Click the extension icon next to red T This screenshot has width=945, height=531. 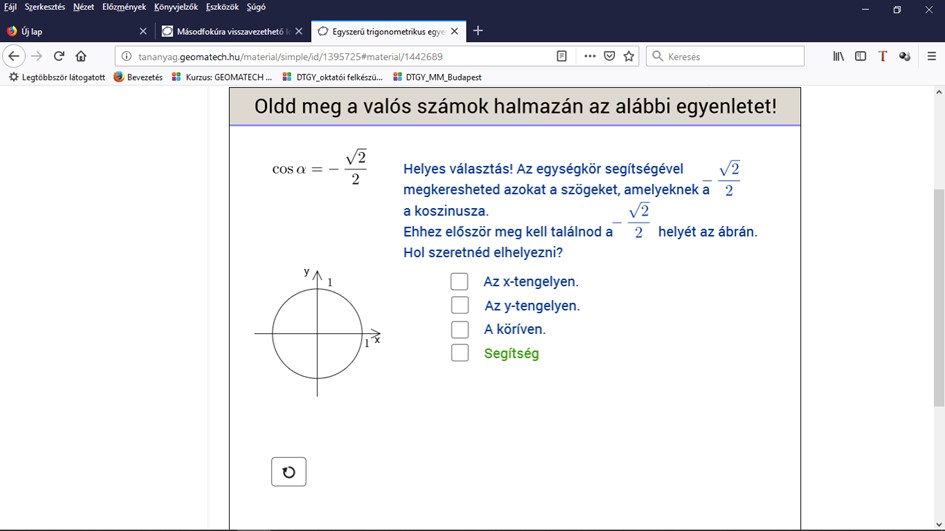905,56
